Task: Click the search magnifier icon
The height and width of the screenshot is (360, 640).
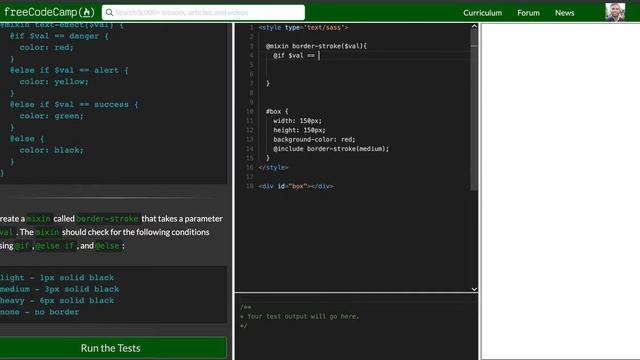Action: [x=109, y=13]
